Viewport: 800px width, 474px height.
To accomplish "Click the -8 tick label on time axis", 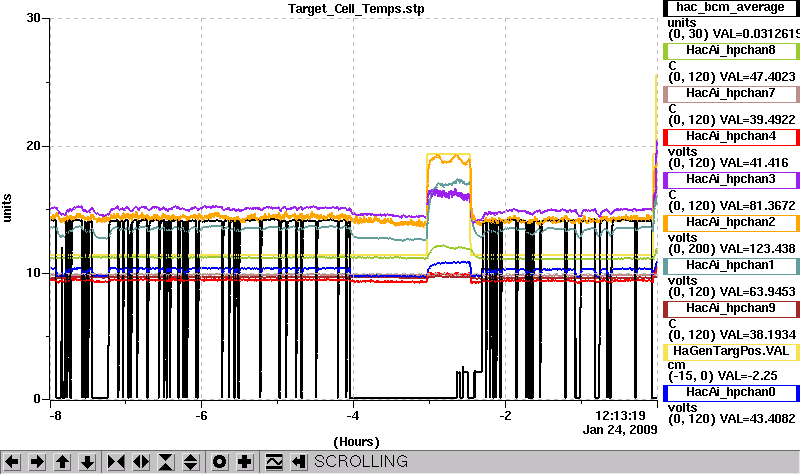I will click(55, 416).
